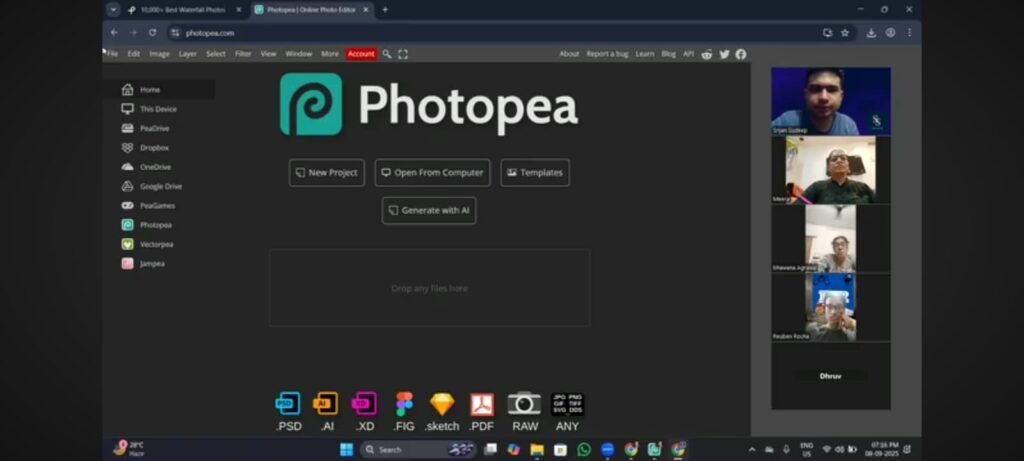Open Vectorpea from the sidebar
Image resolution: width=1024 pixels, height=461 pixels.
click(x=156, y=244)
